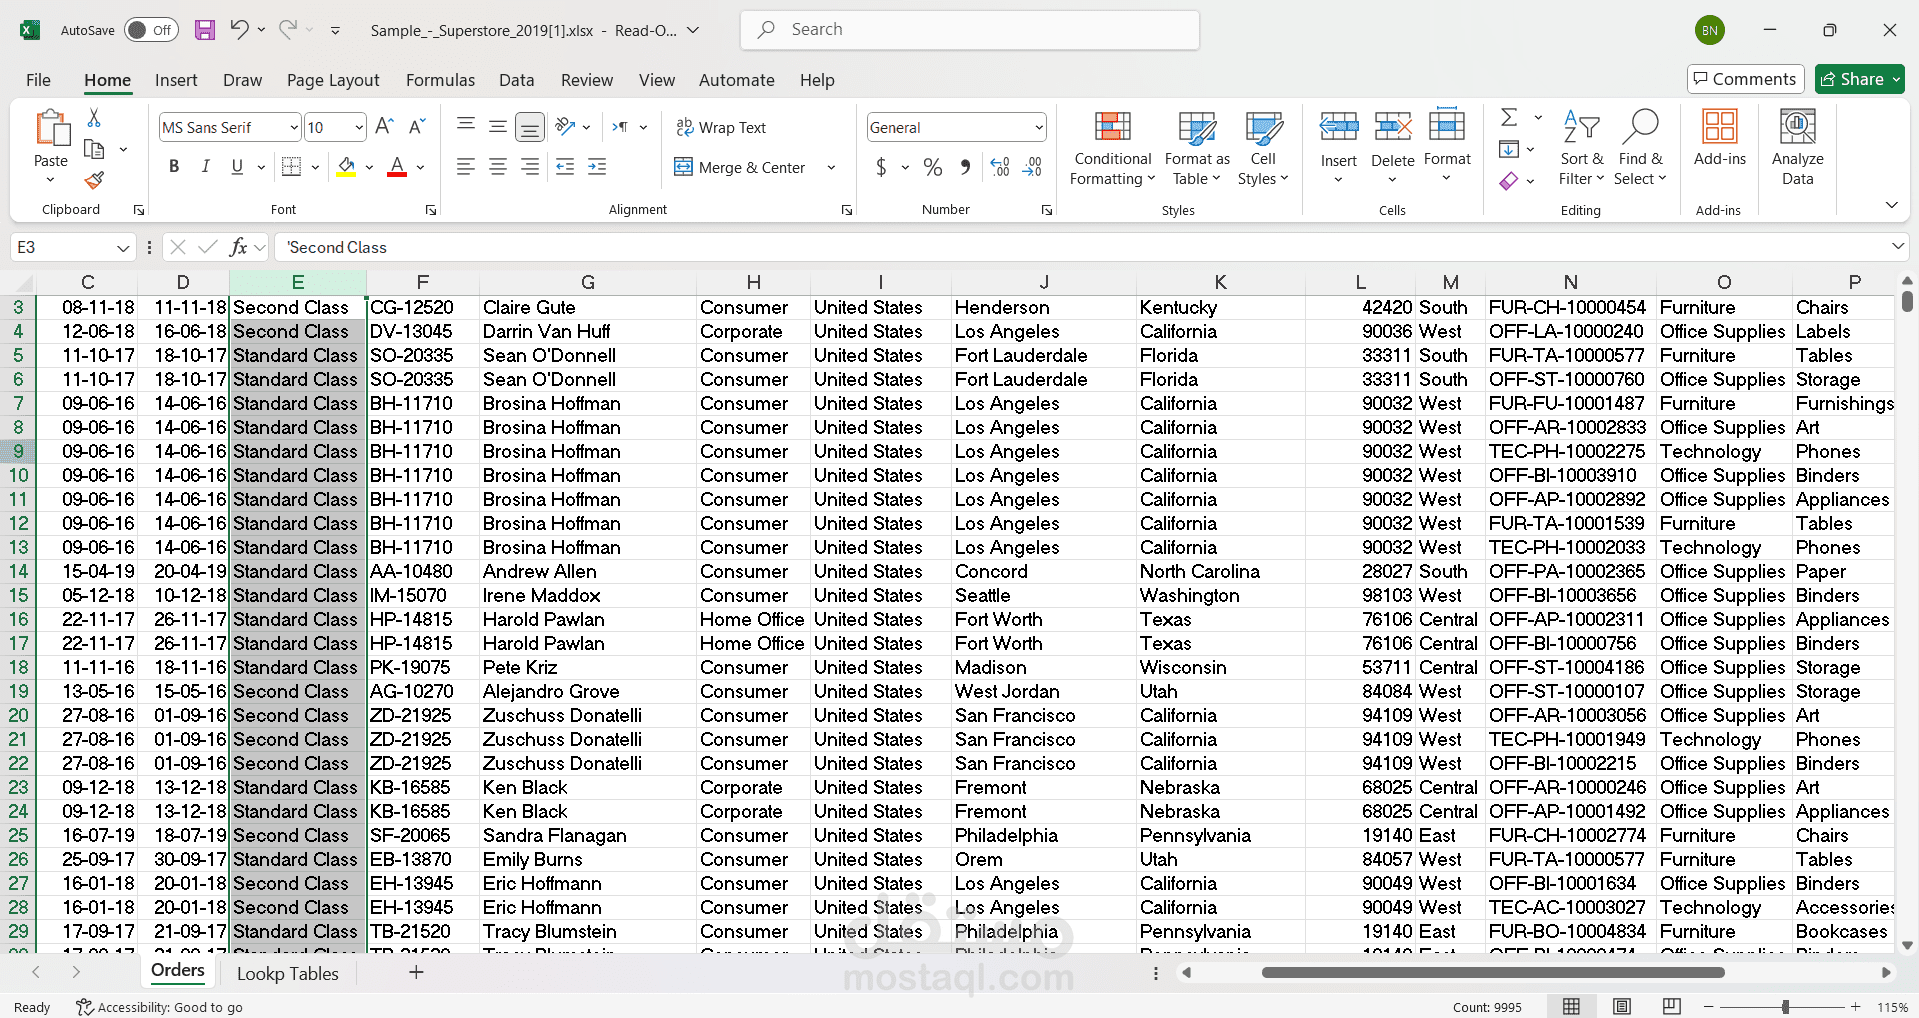Switch to the Formulas ribbon tab
The width and height of the screenshot is (1919, 1018).
coord(440,80)
